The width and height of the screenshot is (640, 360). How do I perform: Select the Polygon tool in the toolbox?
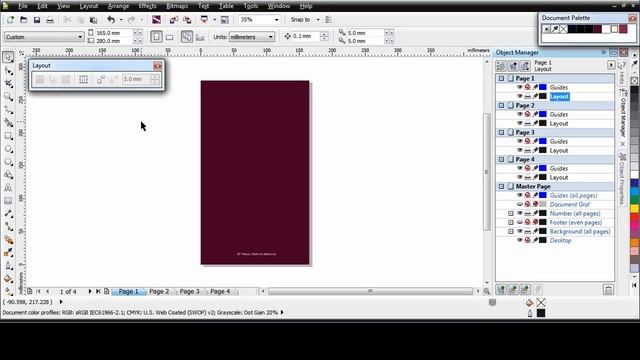click(x=8, y=162)
